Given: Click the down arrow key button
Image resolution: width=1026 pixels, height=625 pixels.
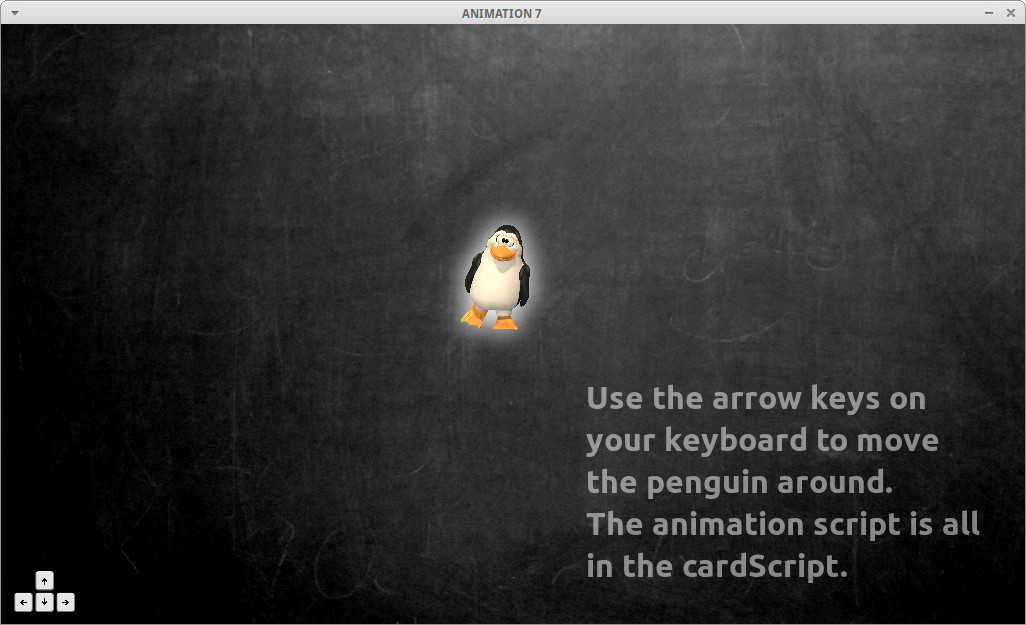Looking at the screenshot, I should tap(44, 602).
